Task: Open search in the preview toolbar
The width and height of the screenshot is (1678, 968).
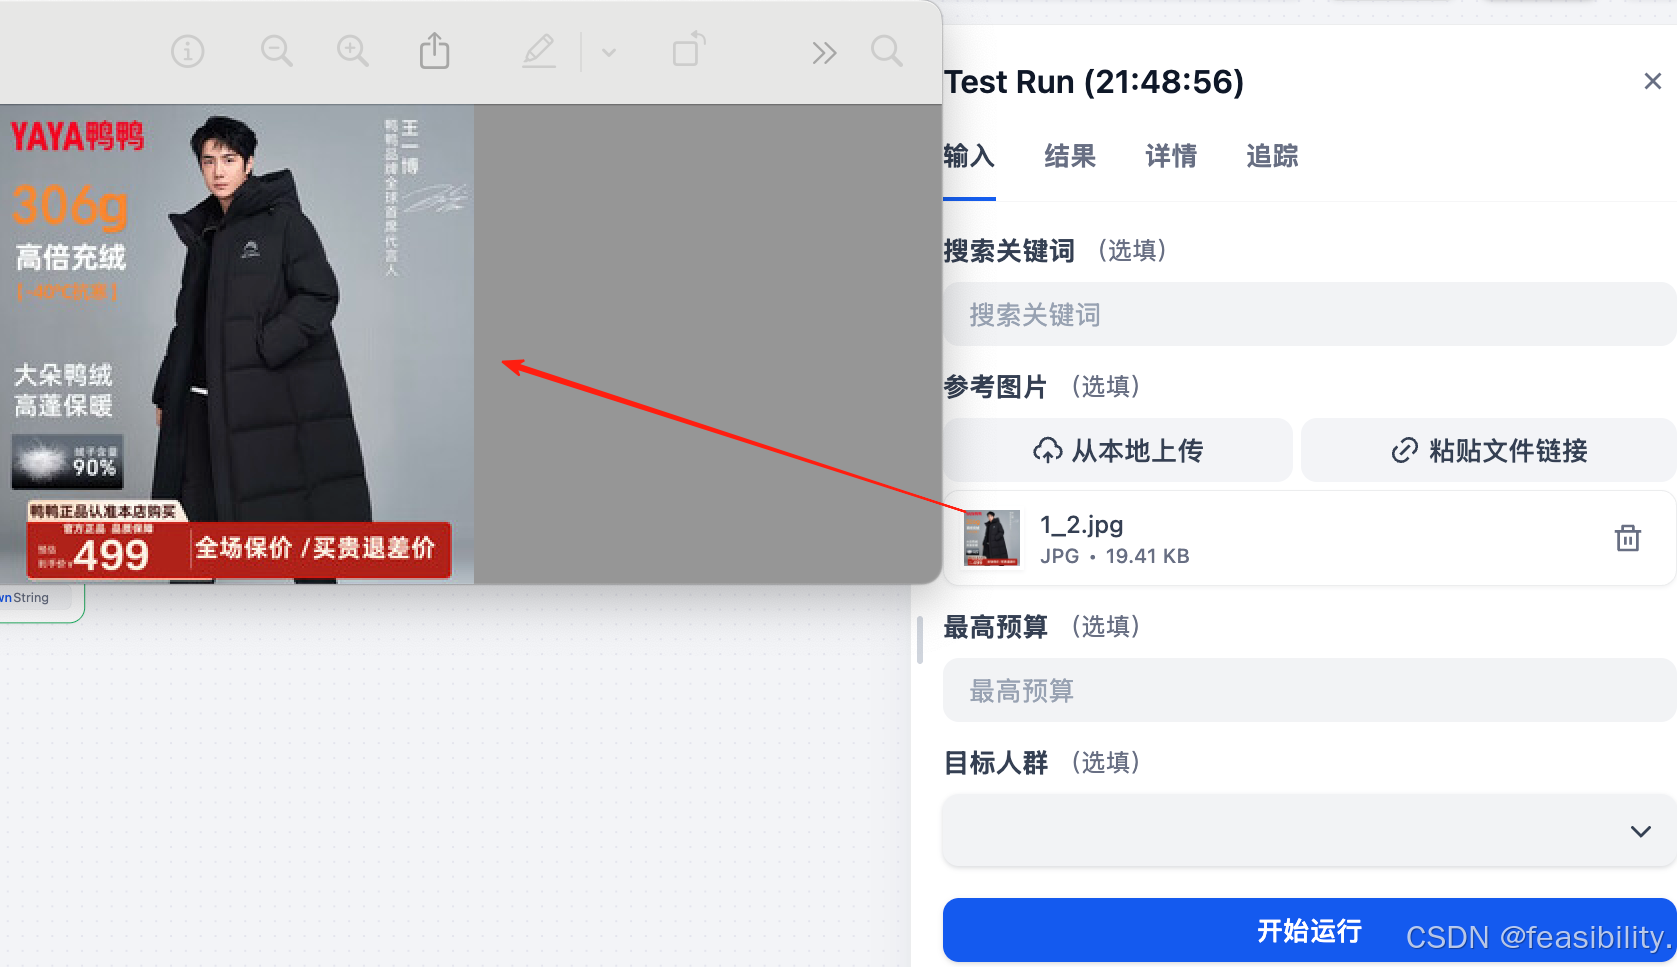Action: (x=886, y=51)
